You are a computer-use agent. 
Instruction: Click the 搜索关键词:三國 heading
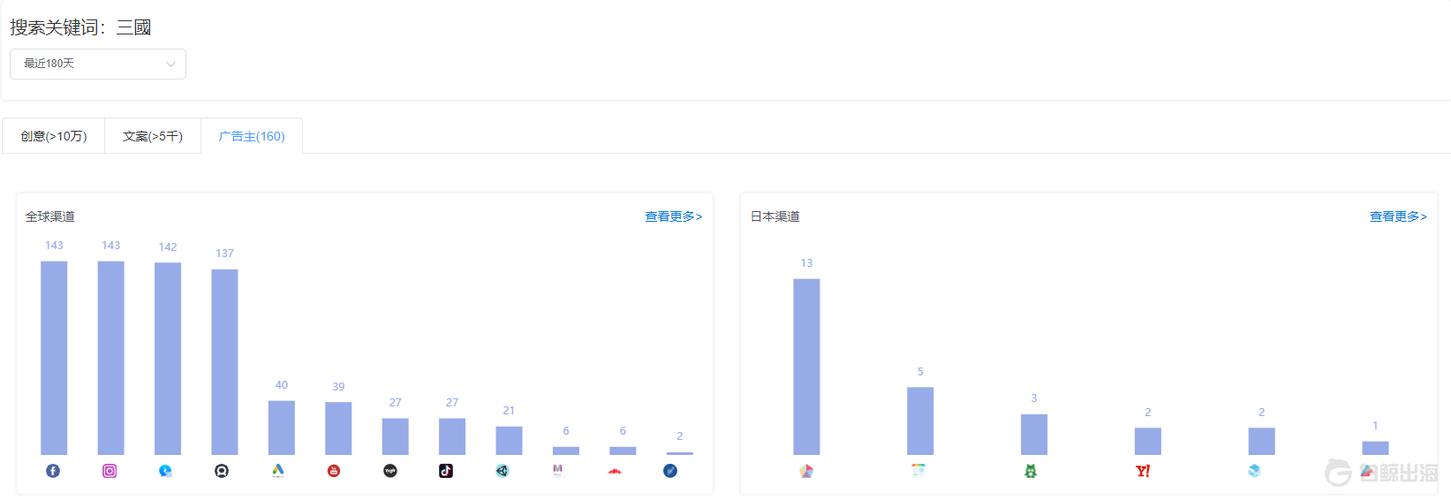[x=81, y=27]
